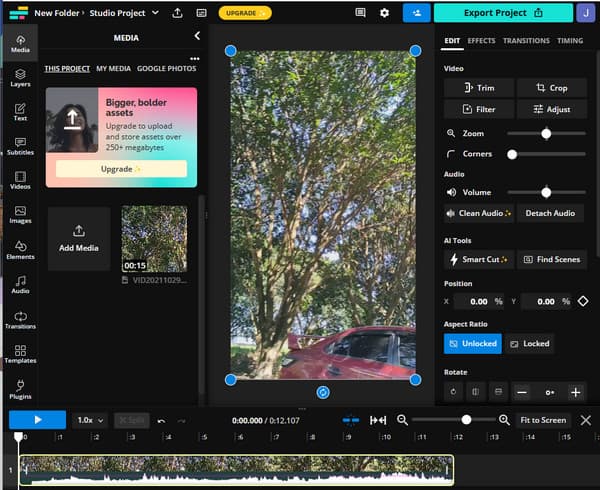
Task: Click the undo arrow in timeline toolbar
Action: click(161, 421)
